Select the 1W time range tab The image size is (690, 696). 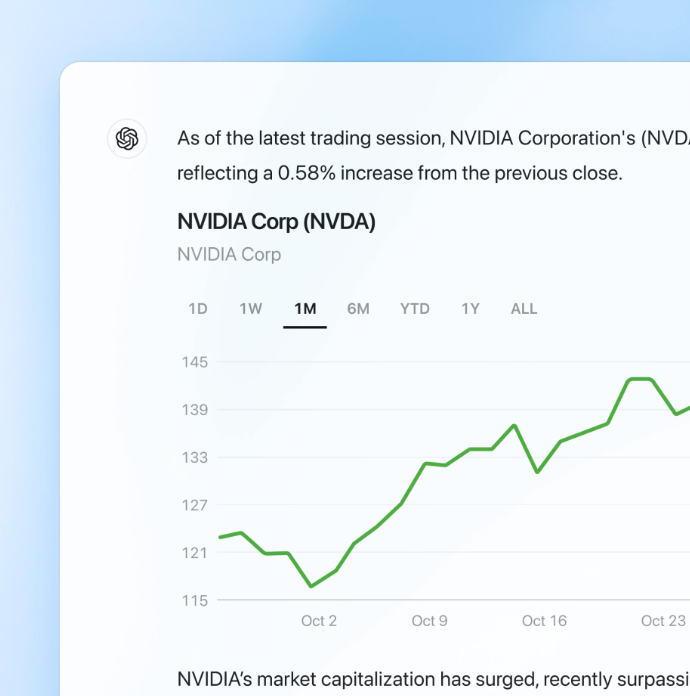click(x=250, y=309)
